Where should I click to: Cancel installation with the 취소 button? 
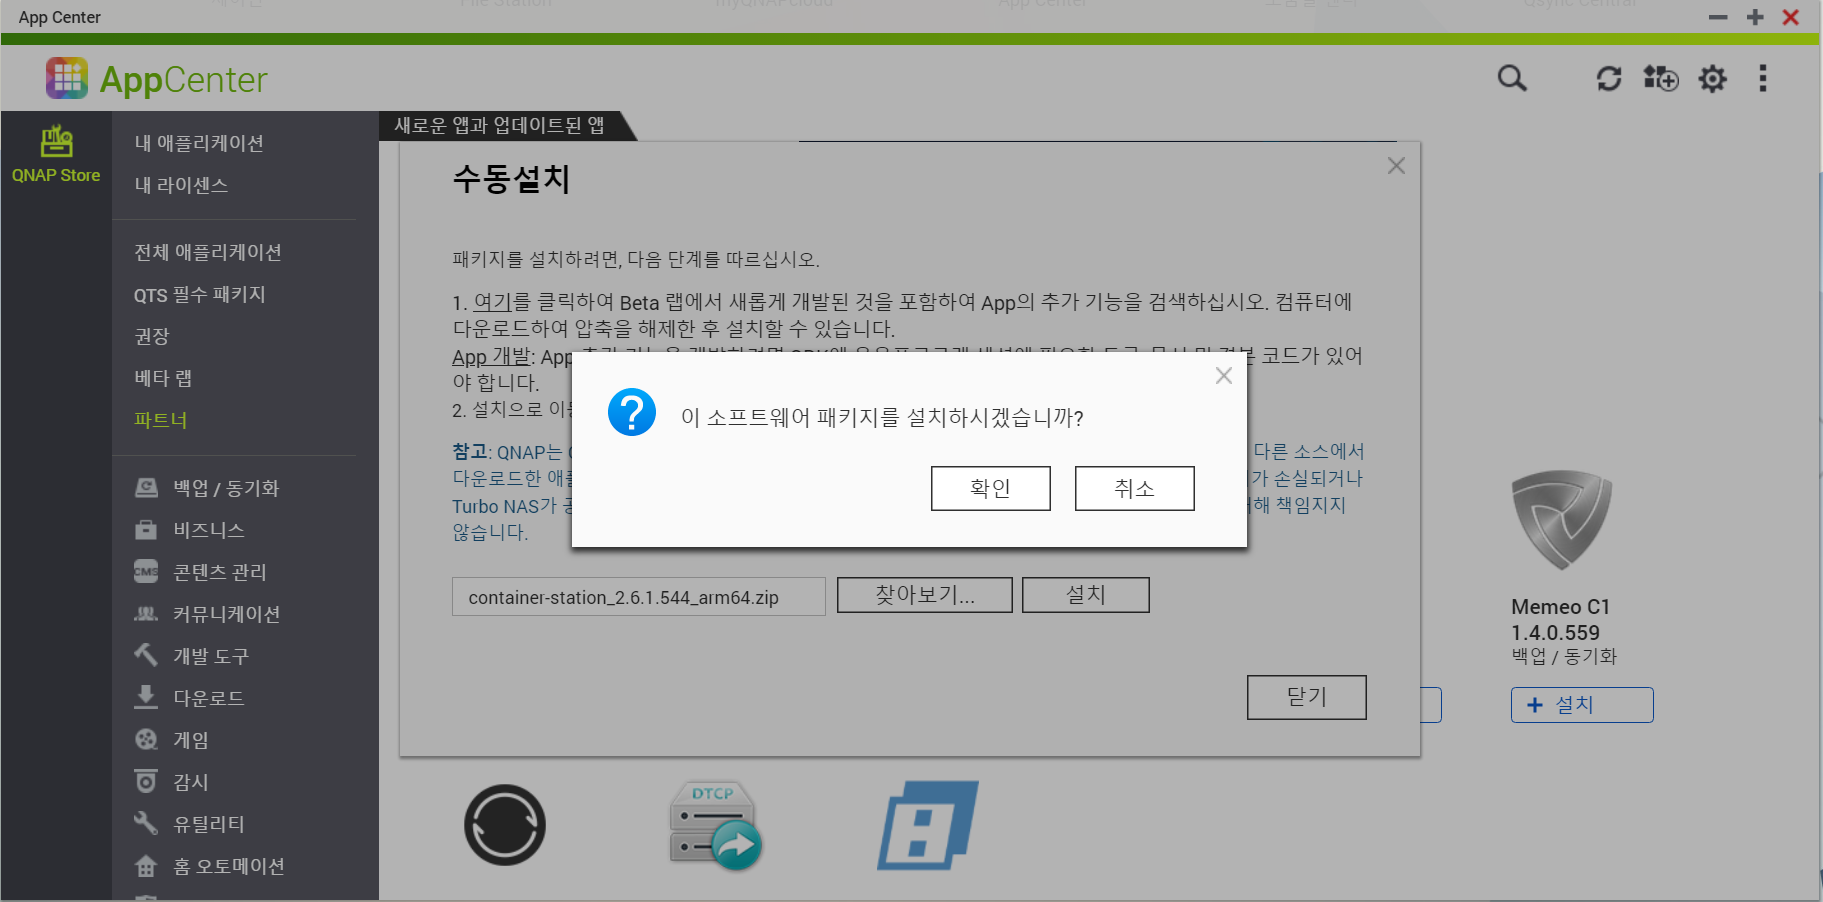(x=1135, y=488)
